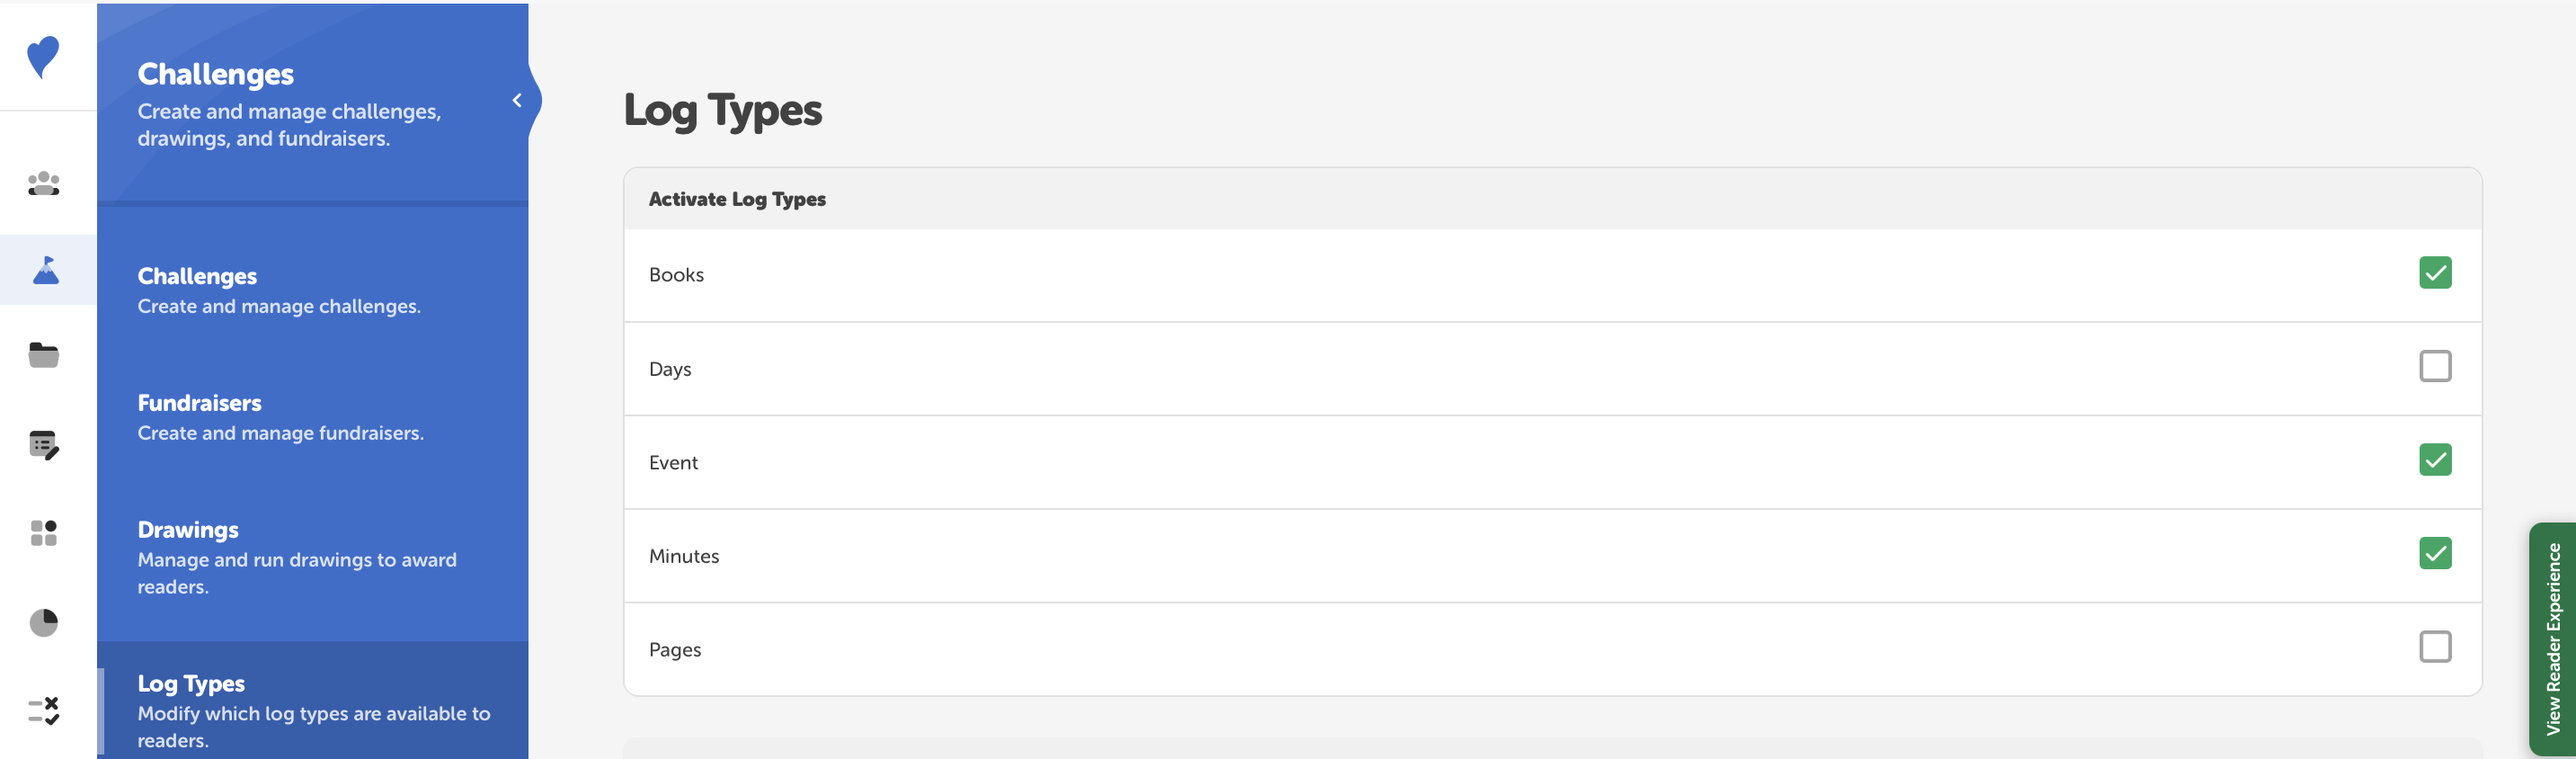2576x759 pixels.
Task: Toggle off the Minutes log type
Action: click(2436, 553)
